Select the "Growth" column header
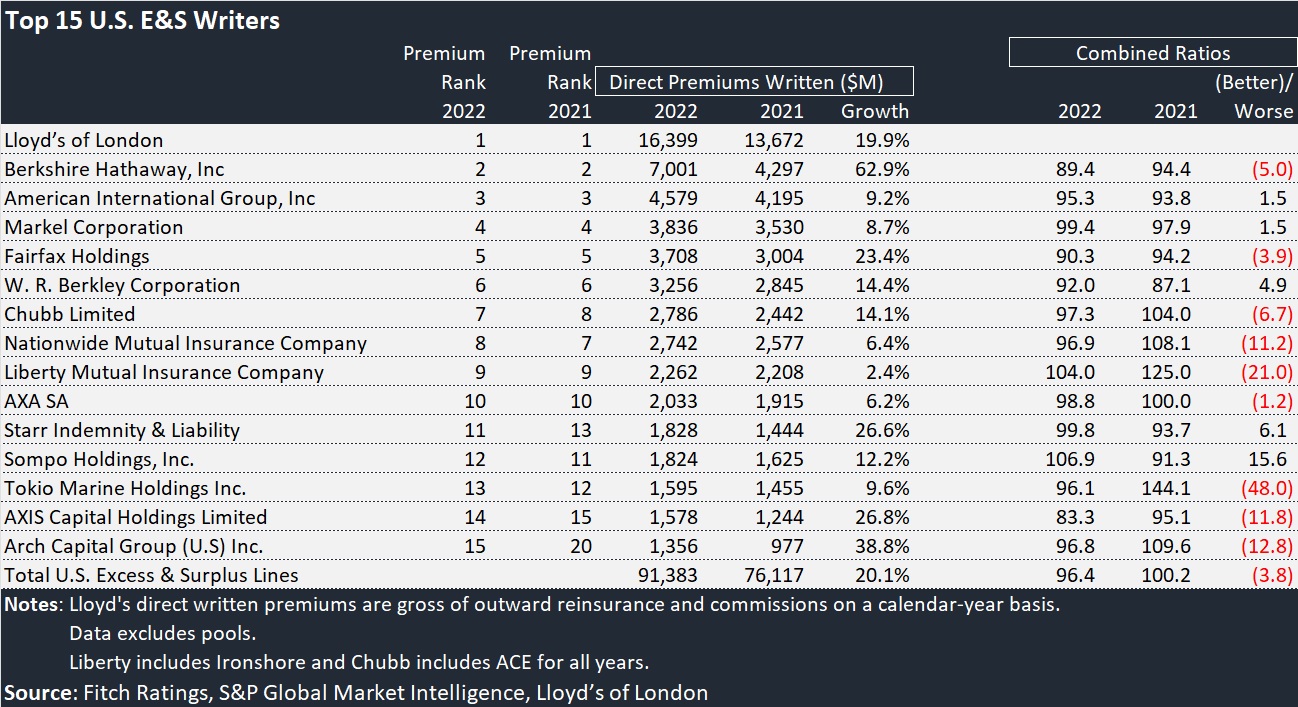1298x707 pixels. tap(874, 111)
